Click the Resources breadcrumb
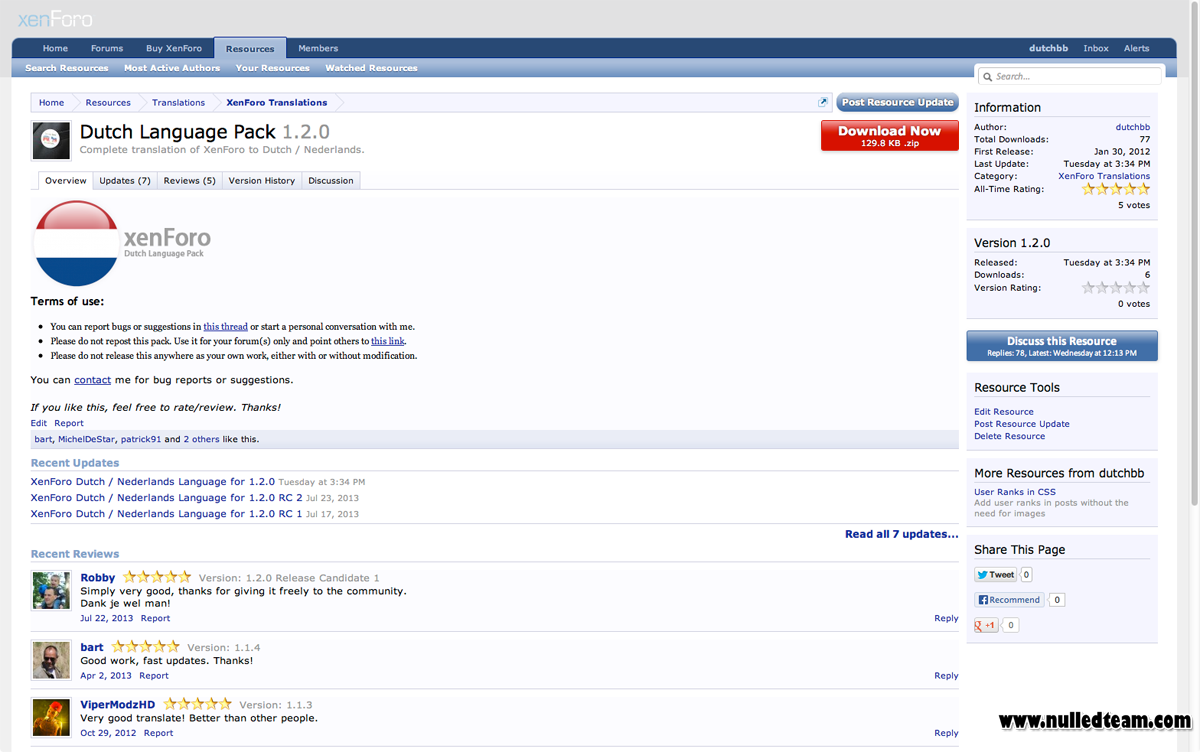Viewport: 1200px width, 752px height. (x=108, y=102)
